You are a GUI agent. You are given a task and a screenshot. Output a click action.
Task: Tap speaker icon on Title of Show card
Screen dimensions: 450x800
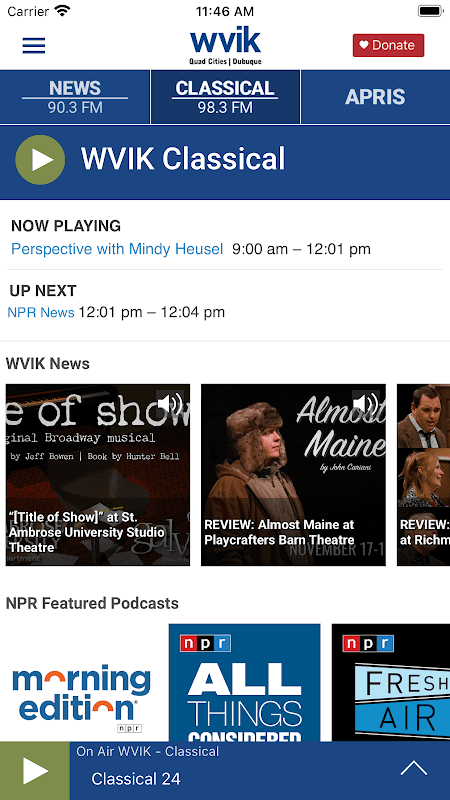pos(170,404)
